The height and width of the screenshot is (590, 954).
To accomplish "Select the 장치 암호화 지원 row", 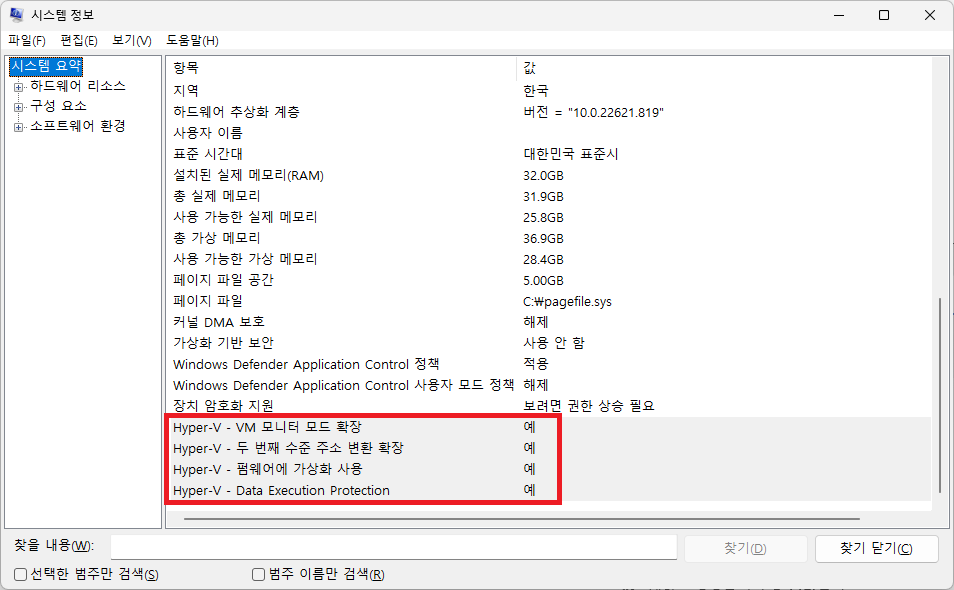I will point(548,406).
